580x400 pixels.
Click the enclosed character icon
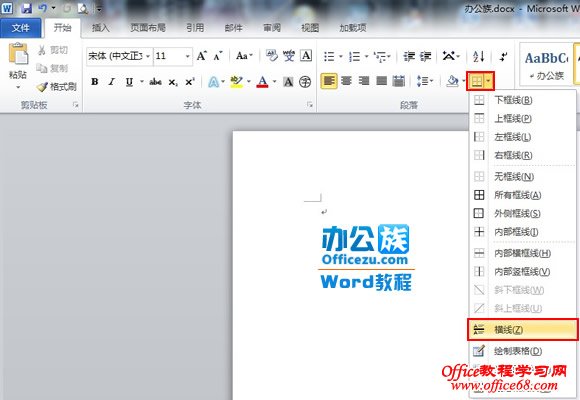(x=305, y=82)
